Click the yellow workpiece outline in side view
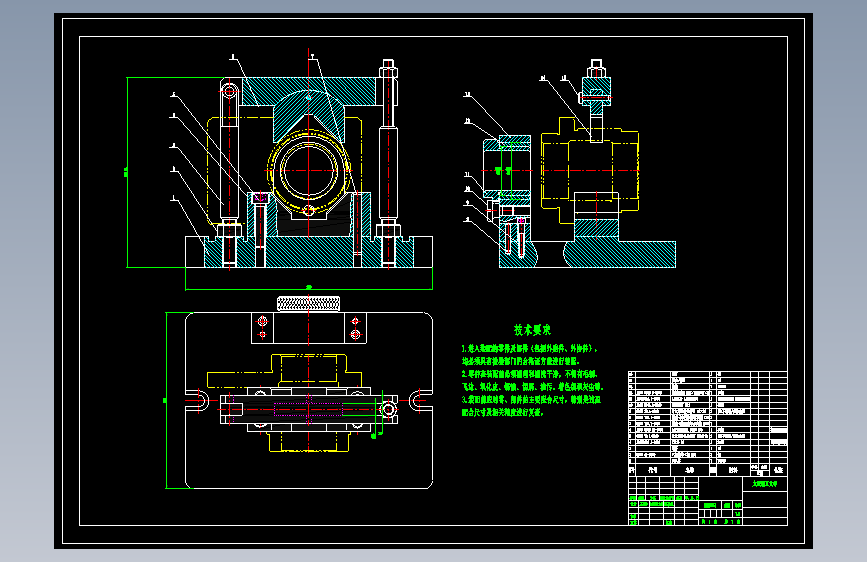 [590, 170]
